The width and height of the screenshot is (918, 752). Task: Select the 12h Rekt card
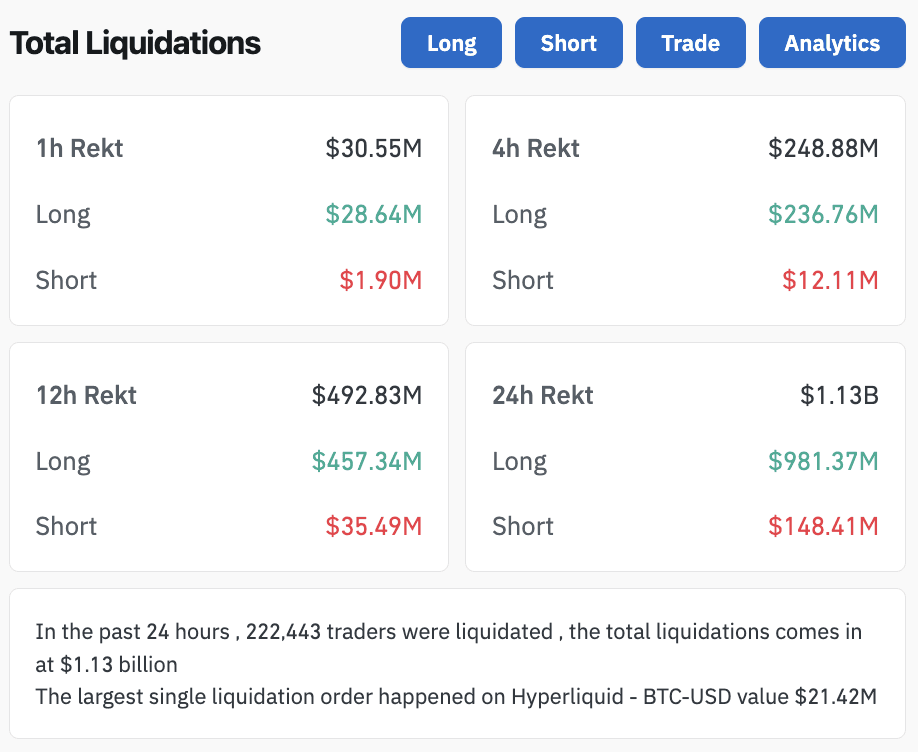pyautogui.click(x=228, y=456)
